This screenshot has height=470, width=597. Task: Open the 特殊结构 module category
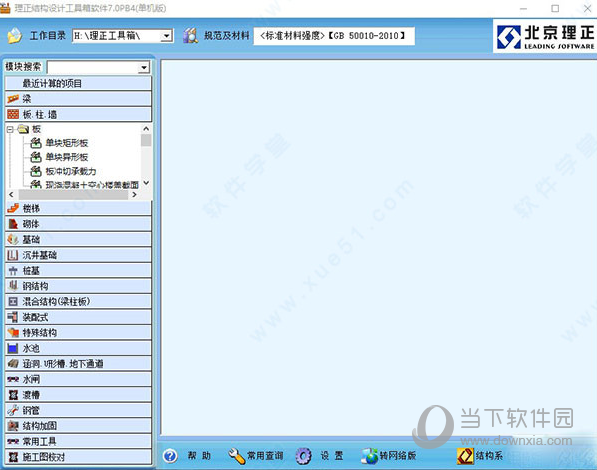(78, 333)
